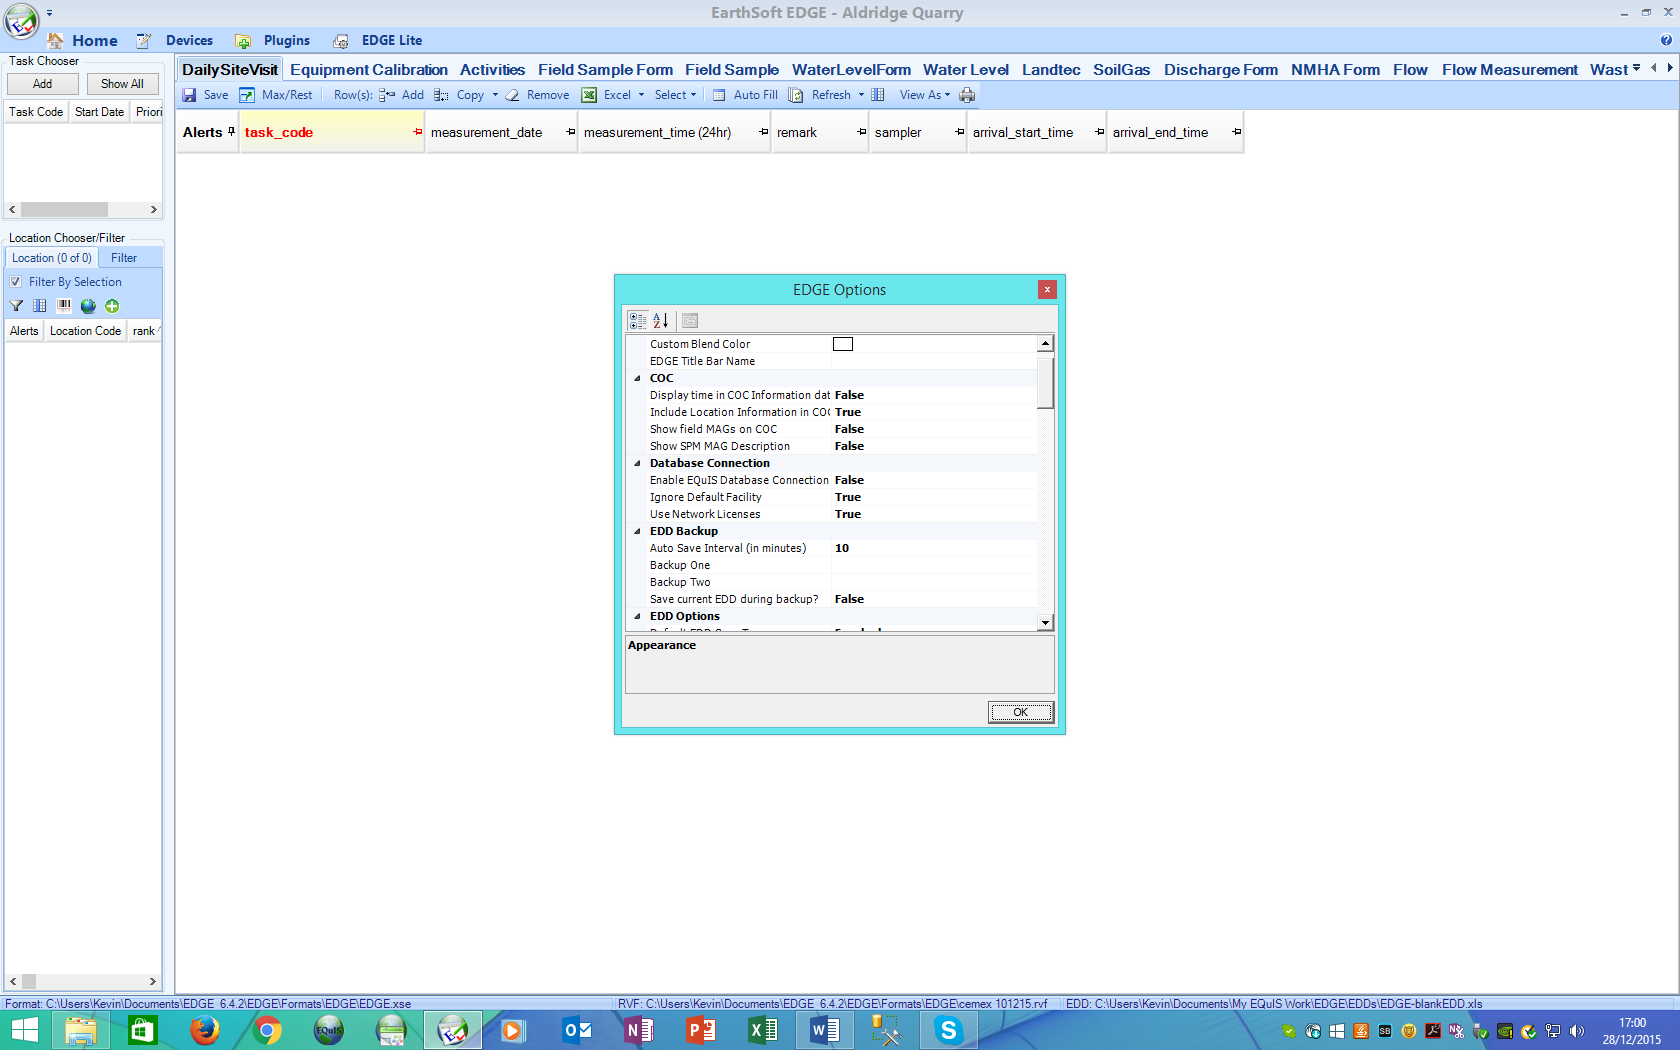The height and width of the screenshot is (1050, 1680).
Task: Switch to the Activities tab
Action: coord(492,69)
